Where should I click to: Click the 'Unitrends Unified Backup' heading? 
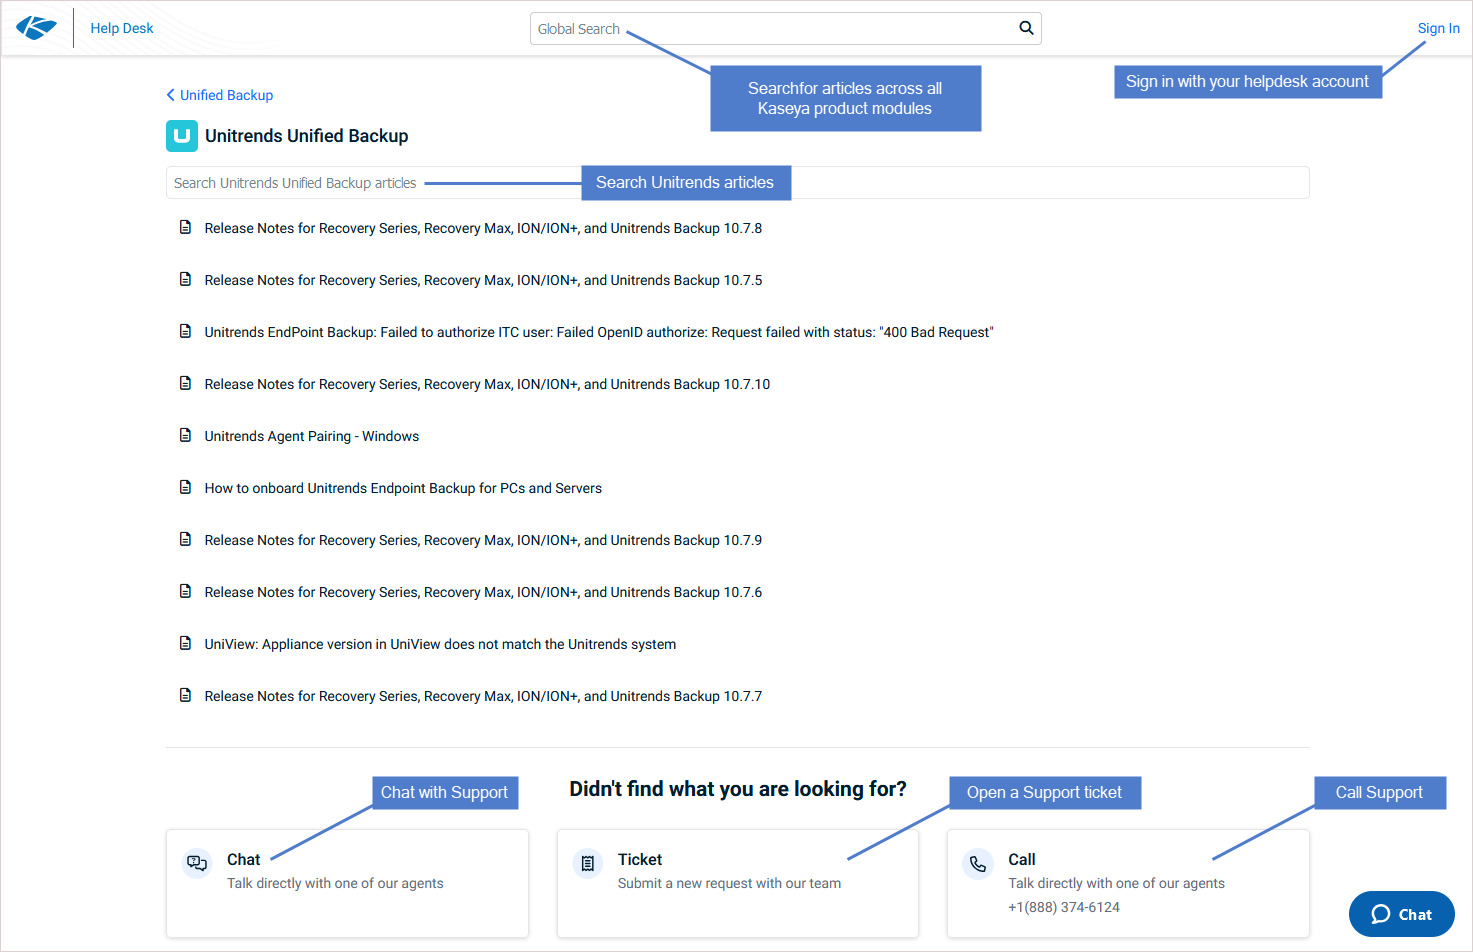(x=307, y=136)
